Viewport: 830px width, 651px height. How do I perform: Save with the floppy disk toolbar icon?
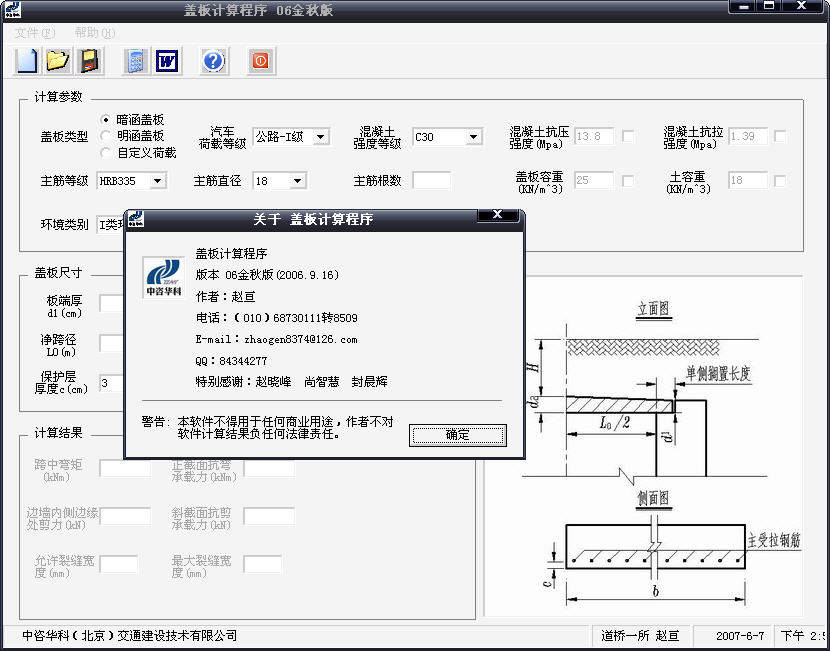pos(90,61)
